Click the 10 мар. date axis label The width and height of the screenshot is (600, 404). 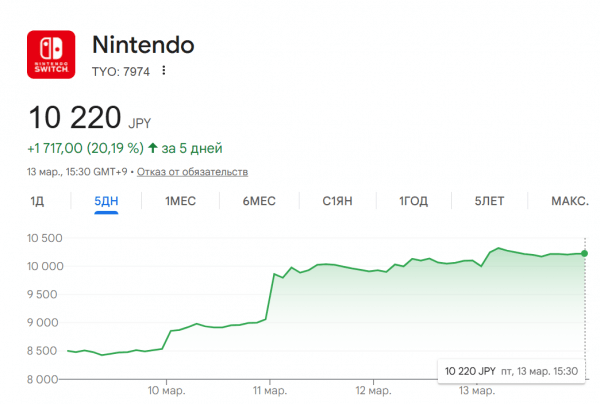click(166, 388)
